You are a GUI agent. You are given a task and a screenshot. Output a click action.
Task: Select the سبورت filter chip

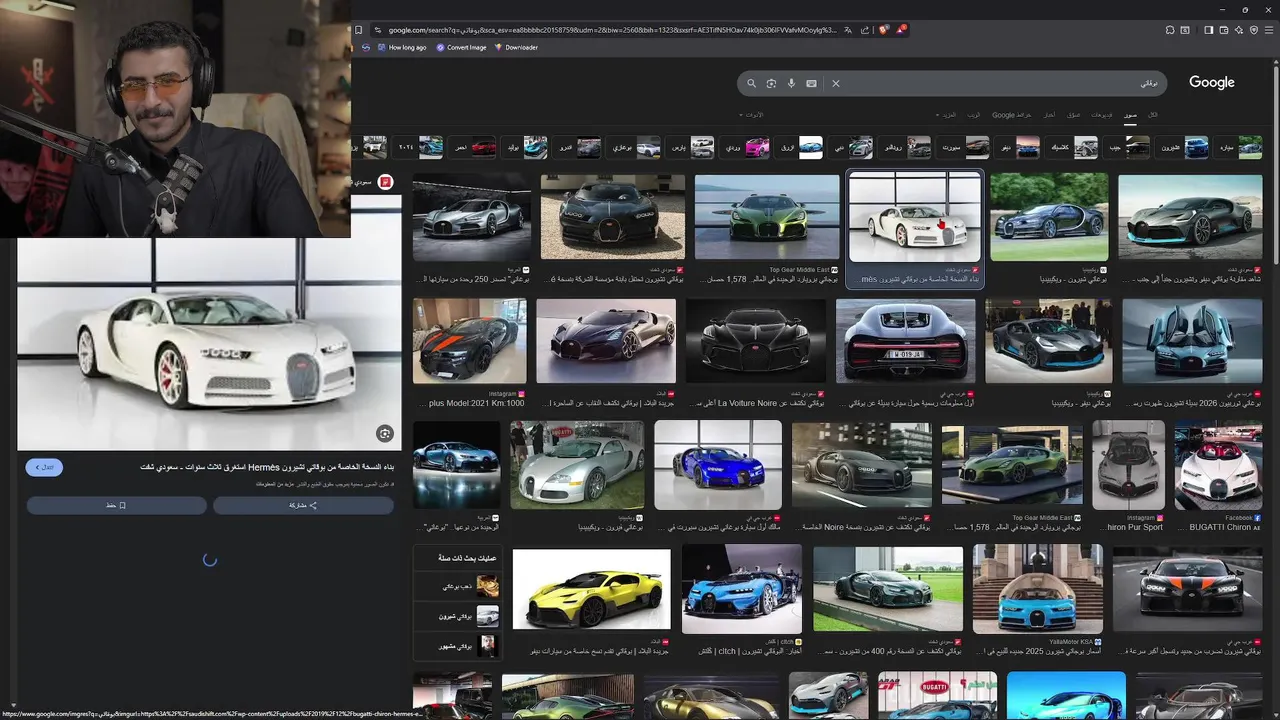point(963,147)
